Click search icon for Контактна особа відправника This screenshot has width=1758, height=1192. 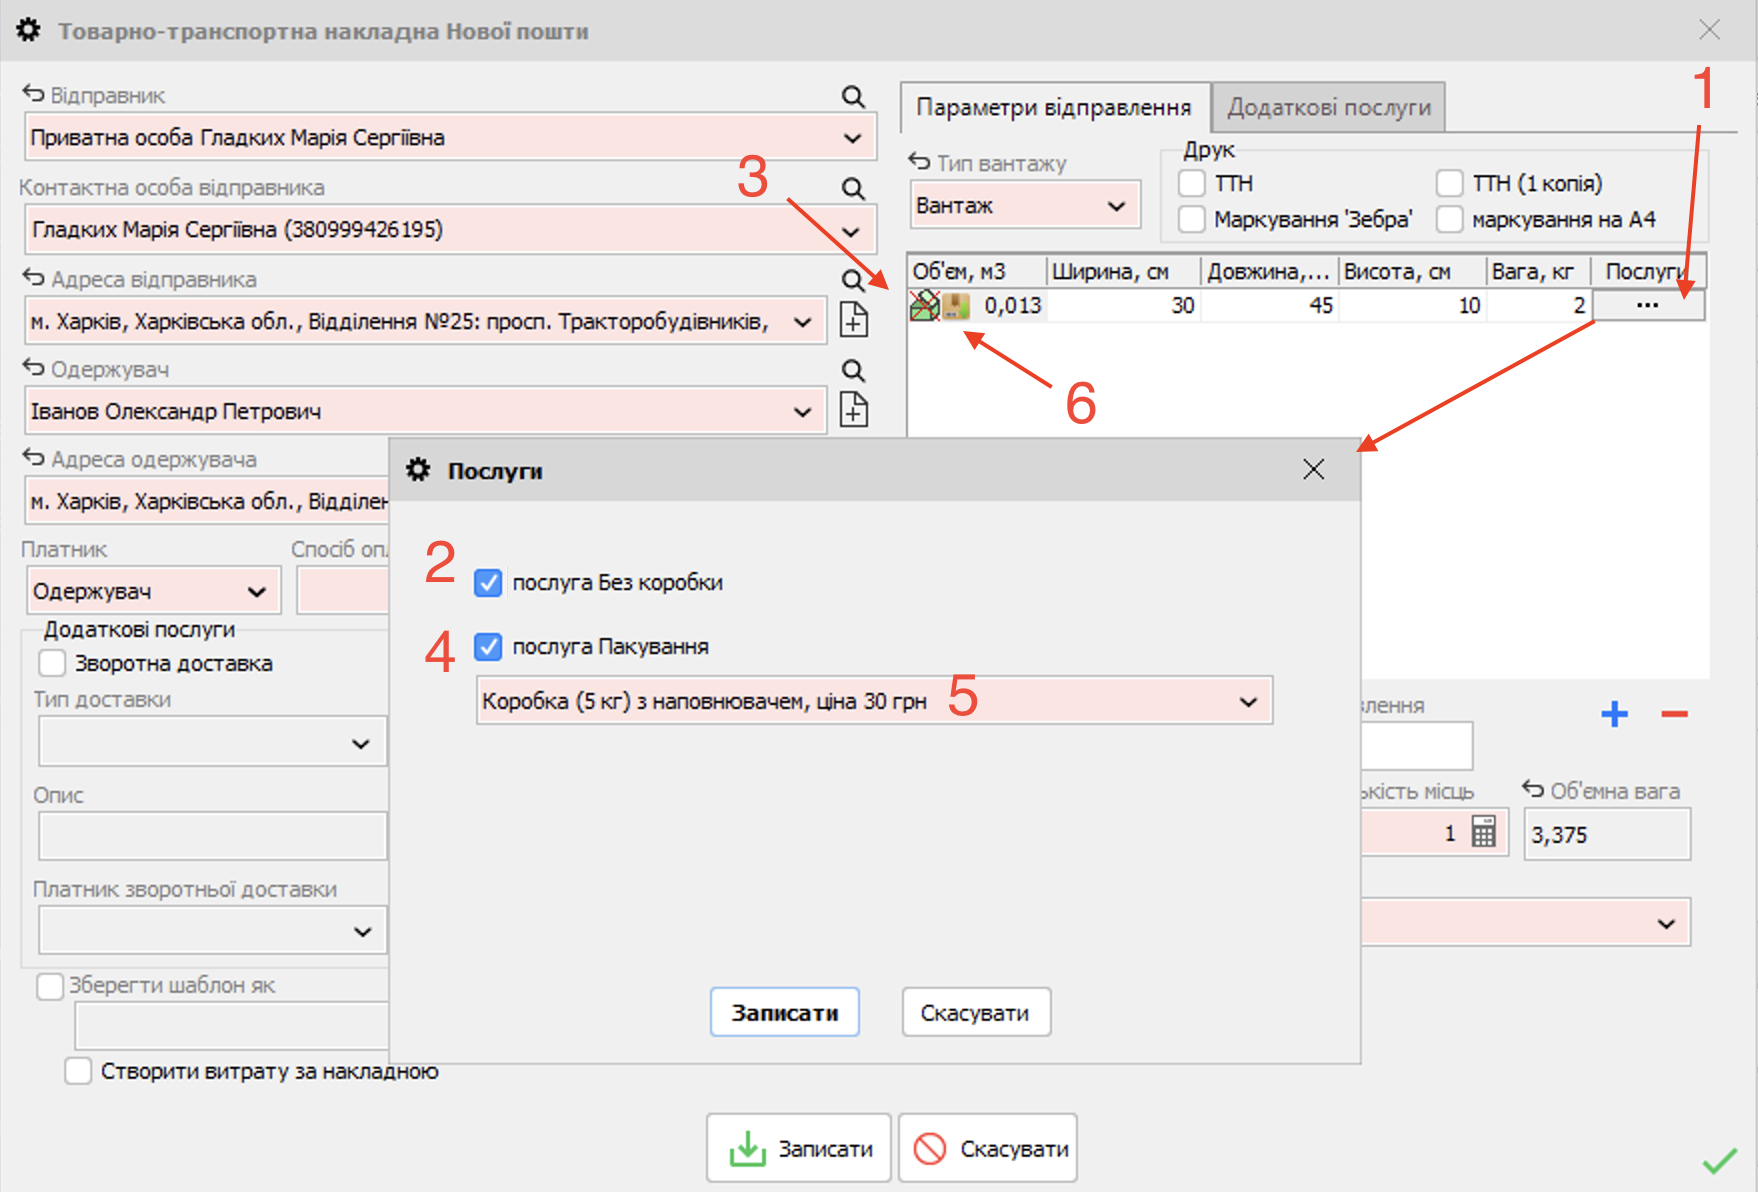(x=852, y=188)
